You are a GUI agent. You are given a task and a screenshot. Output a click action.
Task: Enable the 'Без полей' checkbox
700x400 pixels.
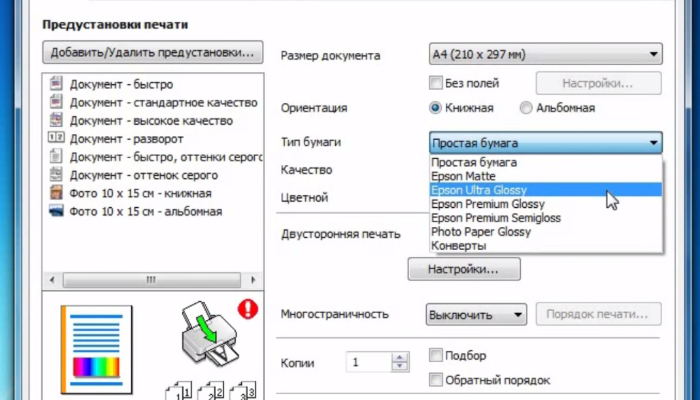[435, 83]
